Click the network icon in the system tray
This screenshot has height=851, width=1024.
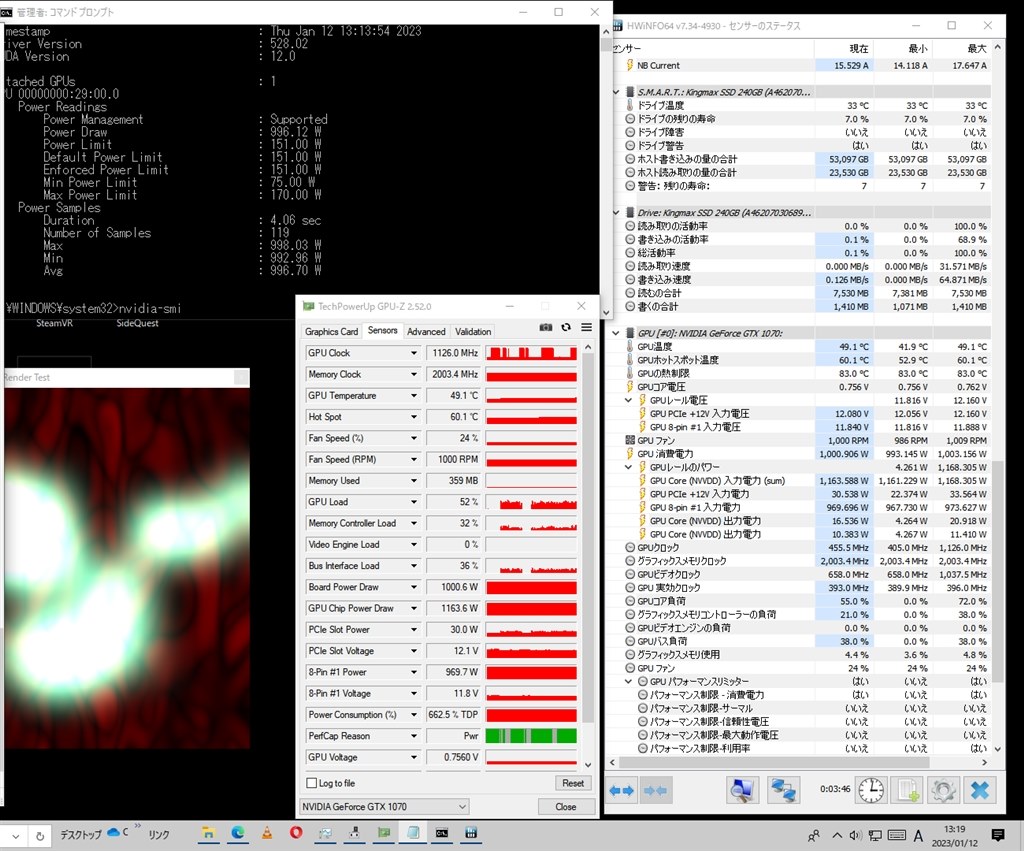pos(875,835)
